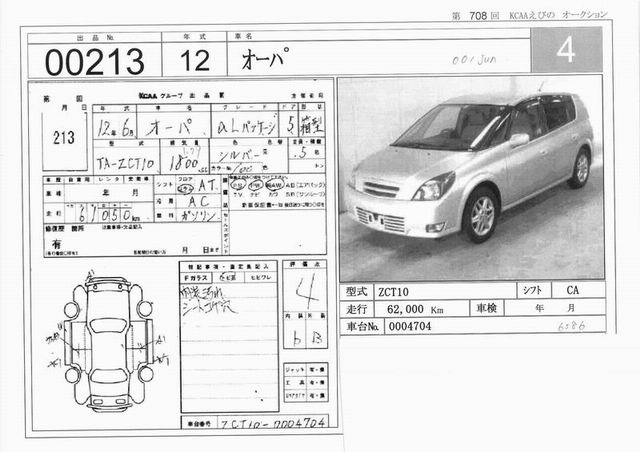Click the boxed entry number 213

[64, 138]
